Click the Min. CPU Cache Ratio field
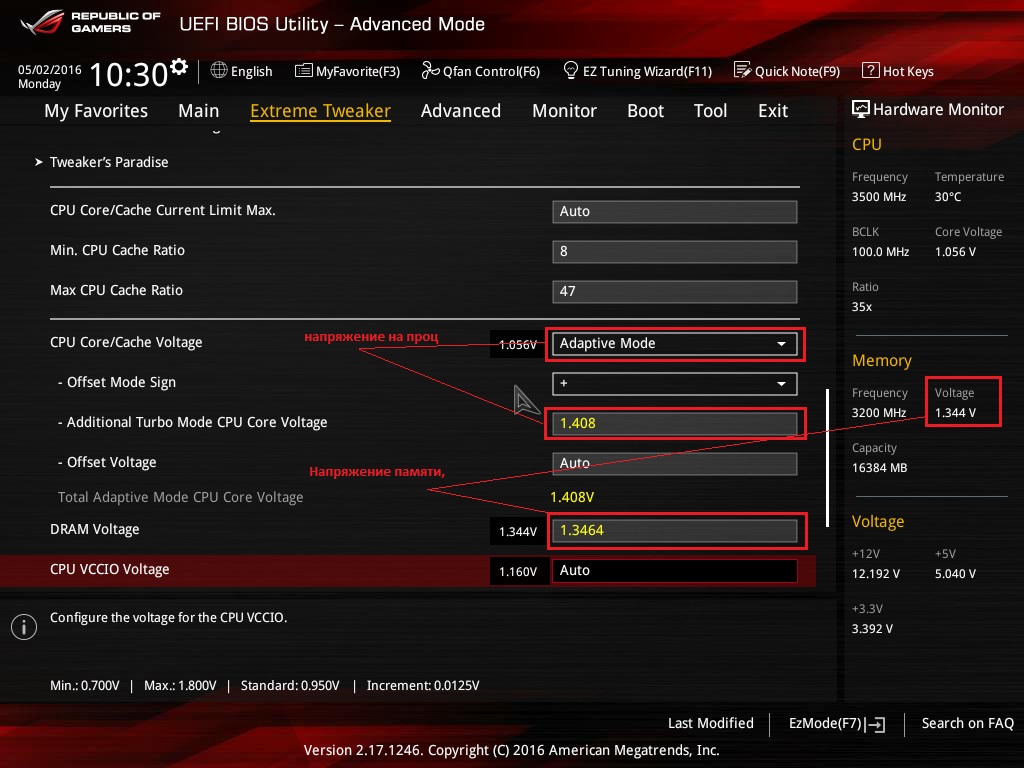This screenshot has width=1024, height=768. [675, 251]
